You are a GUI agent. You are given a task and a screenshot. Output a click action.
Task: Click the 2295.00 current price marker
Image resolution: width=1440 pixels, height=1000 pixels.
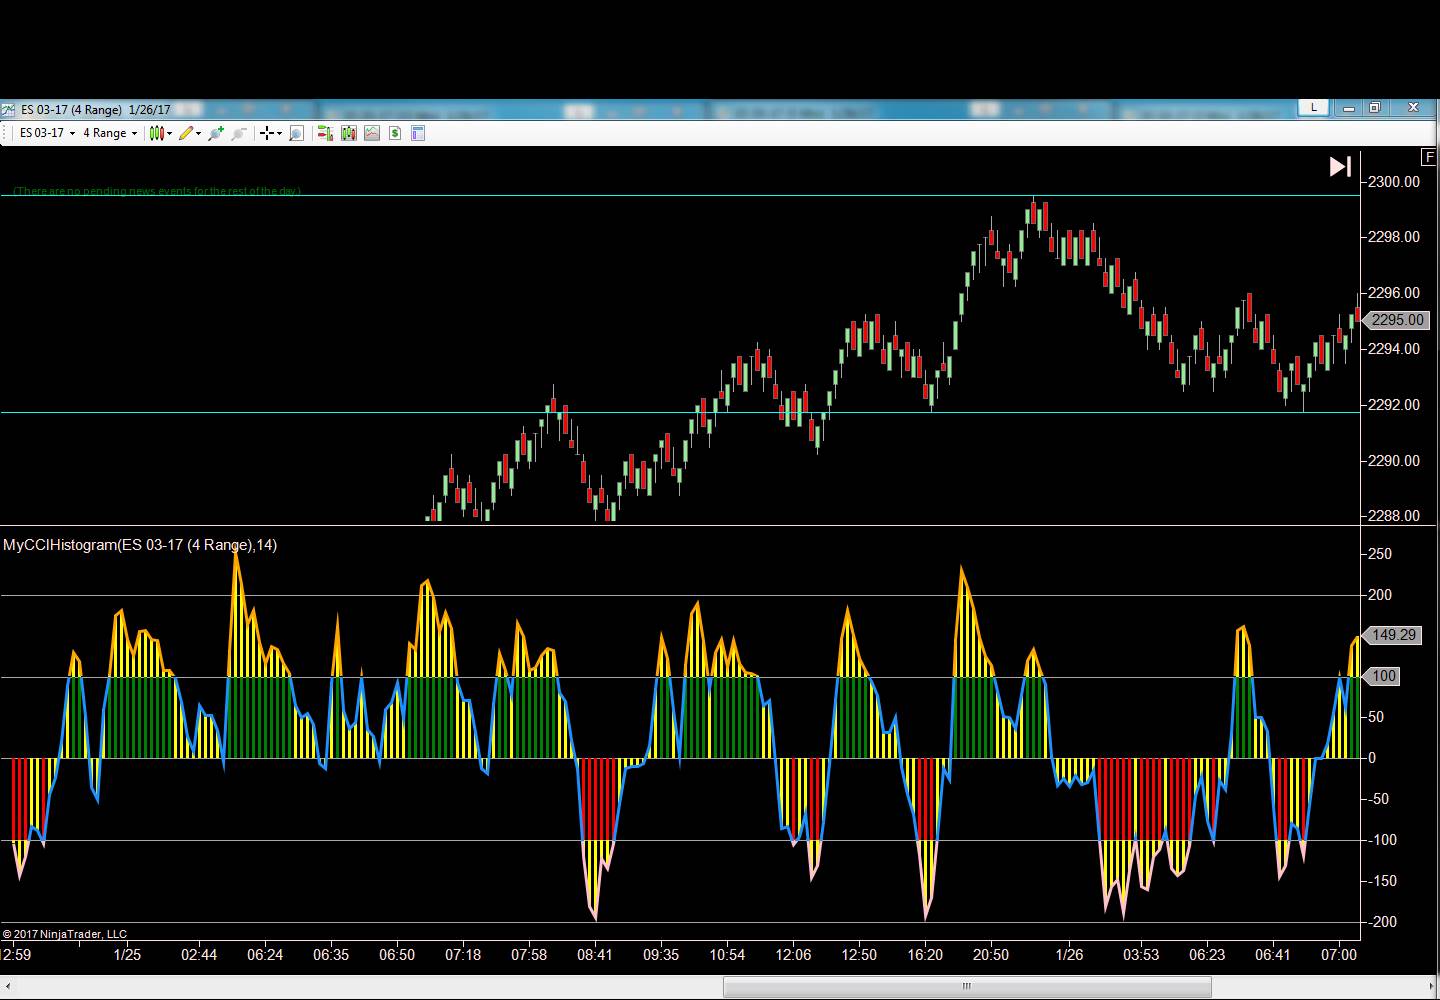(1398, 320)
